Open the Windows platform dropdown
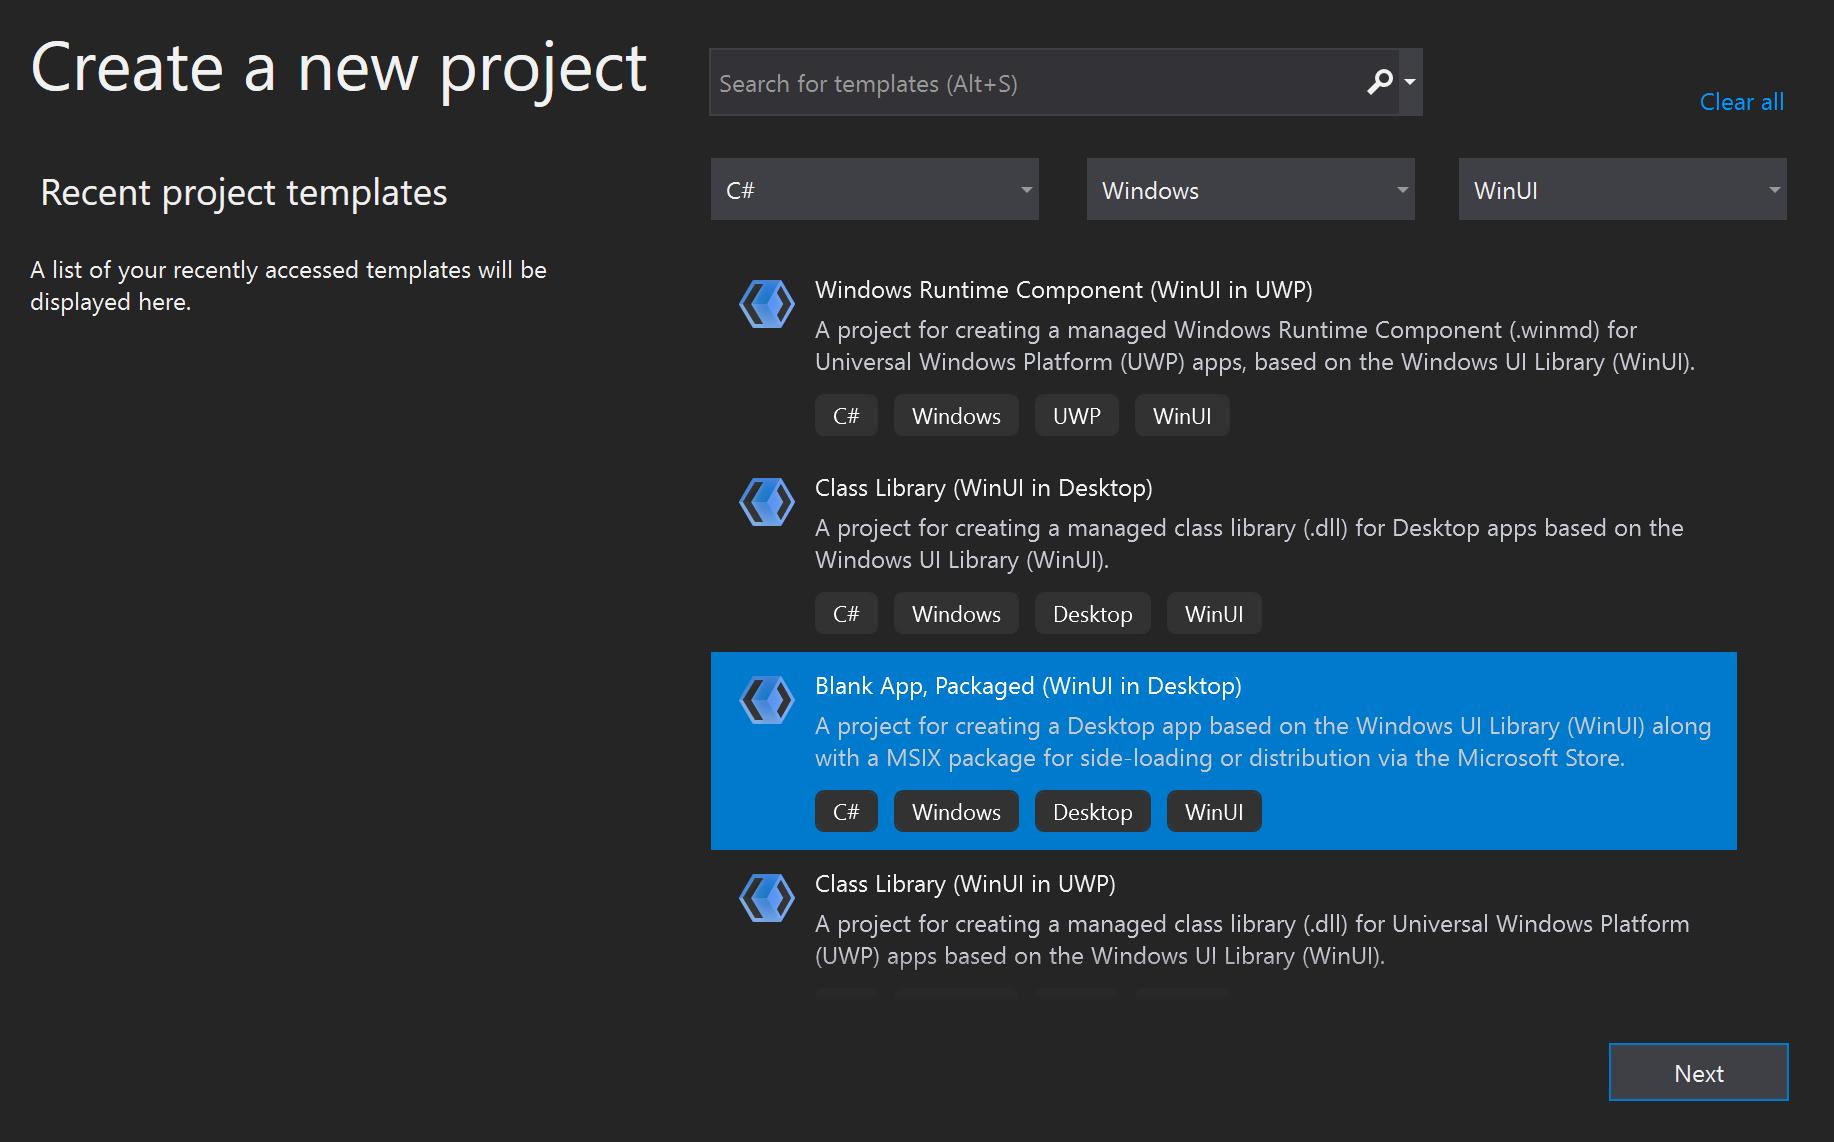1834x1142 pixels. tap(1249, 189)
